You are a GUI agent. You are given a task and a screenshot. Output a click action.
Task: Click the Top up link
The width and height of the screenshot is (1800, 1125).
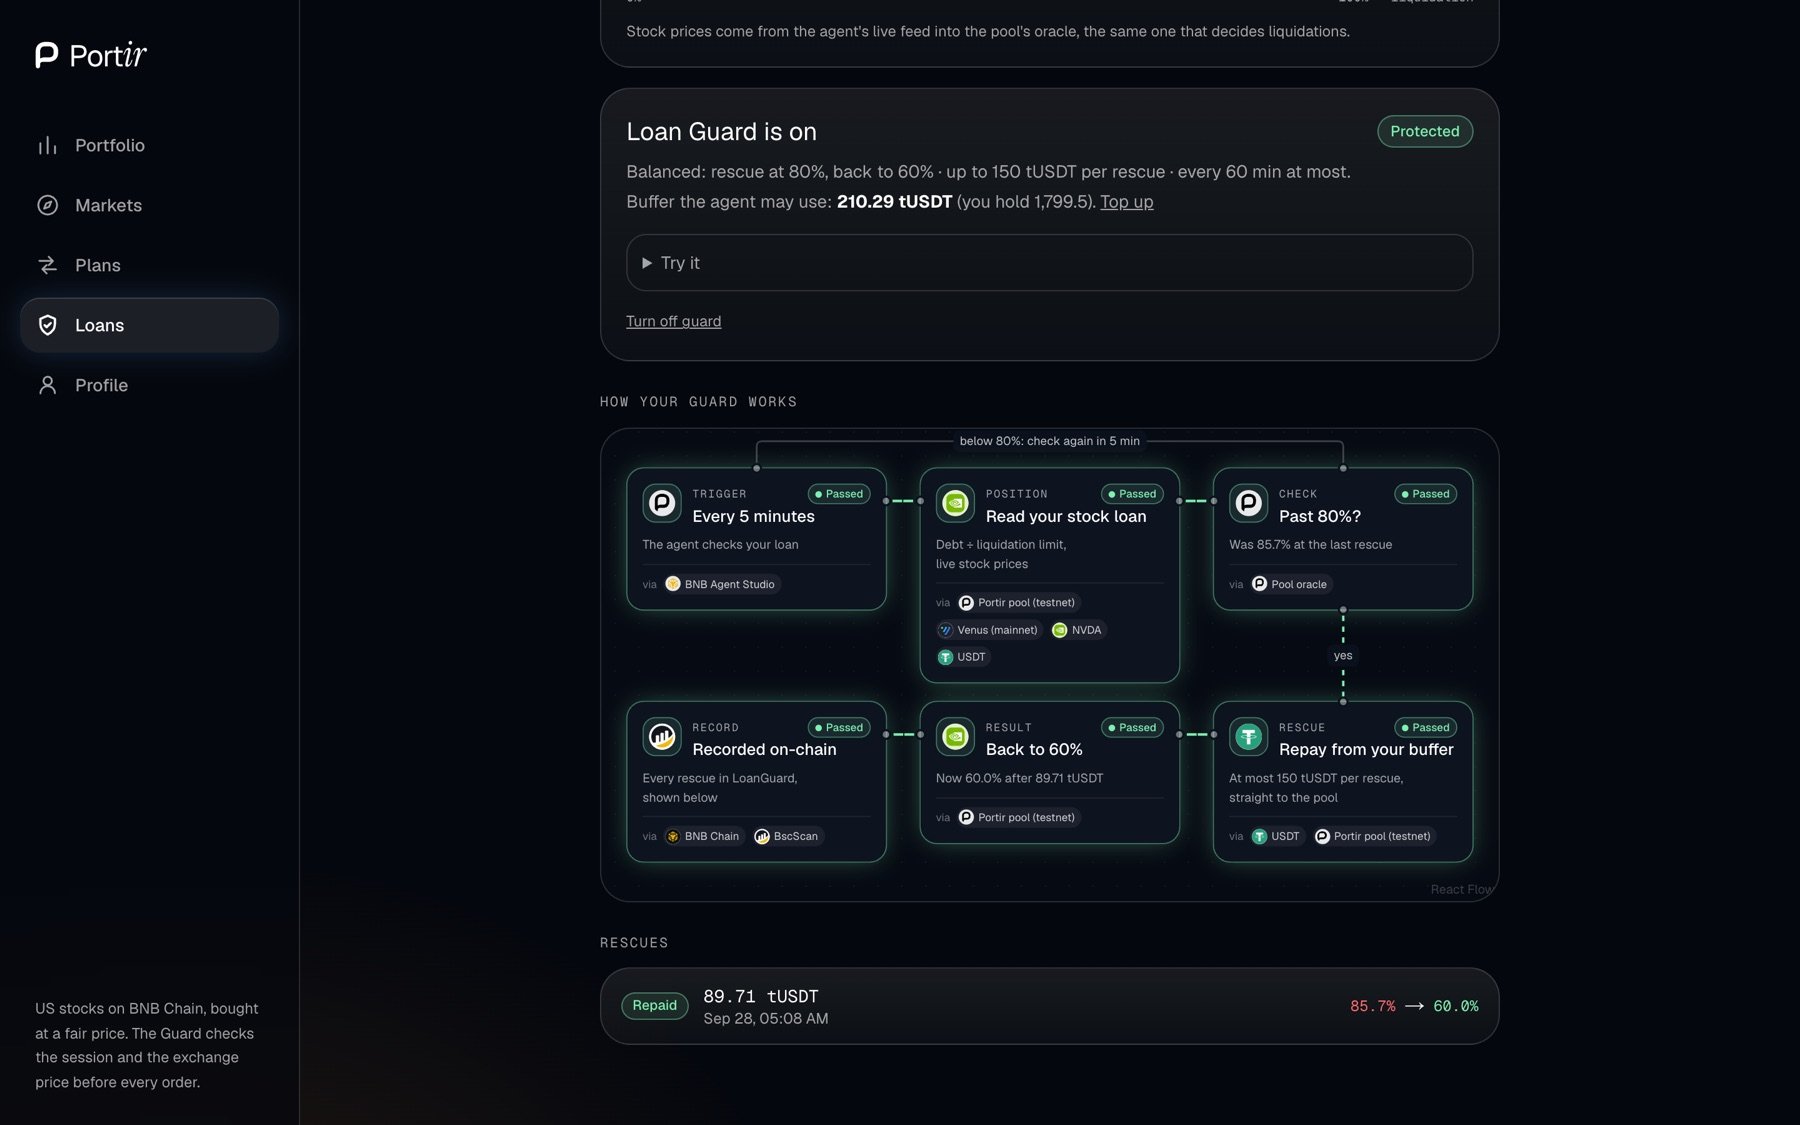tap(1126, 202)
